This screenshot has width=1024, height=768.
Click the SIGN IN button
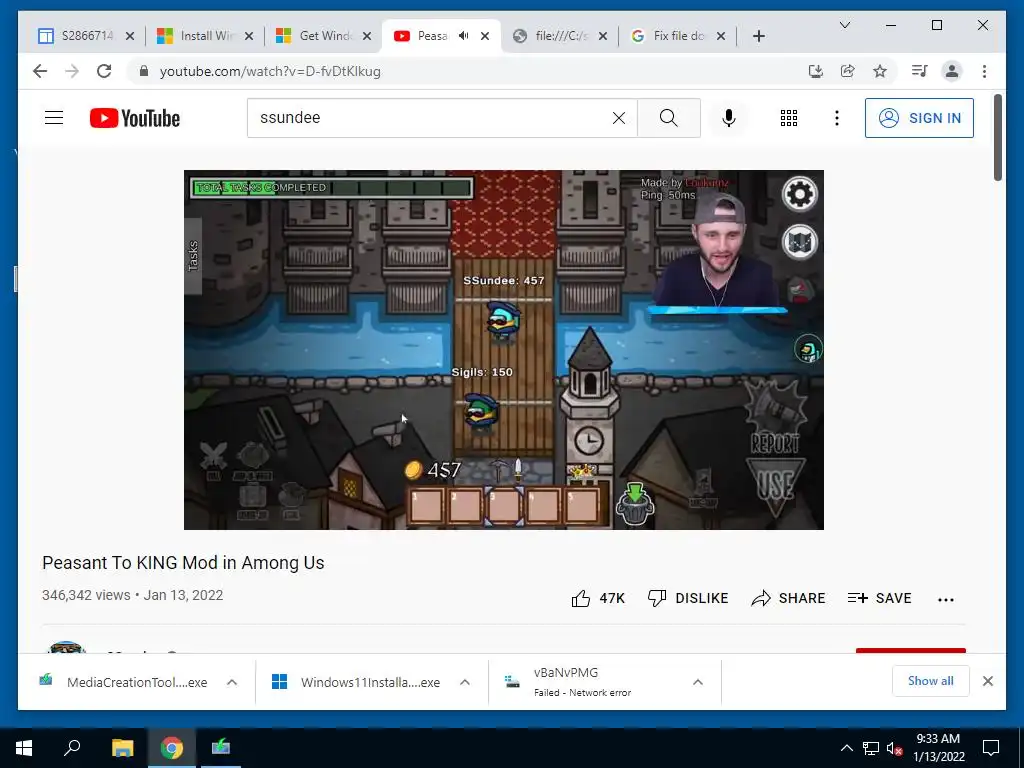[x=919, y=118]
